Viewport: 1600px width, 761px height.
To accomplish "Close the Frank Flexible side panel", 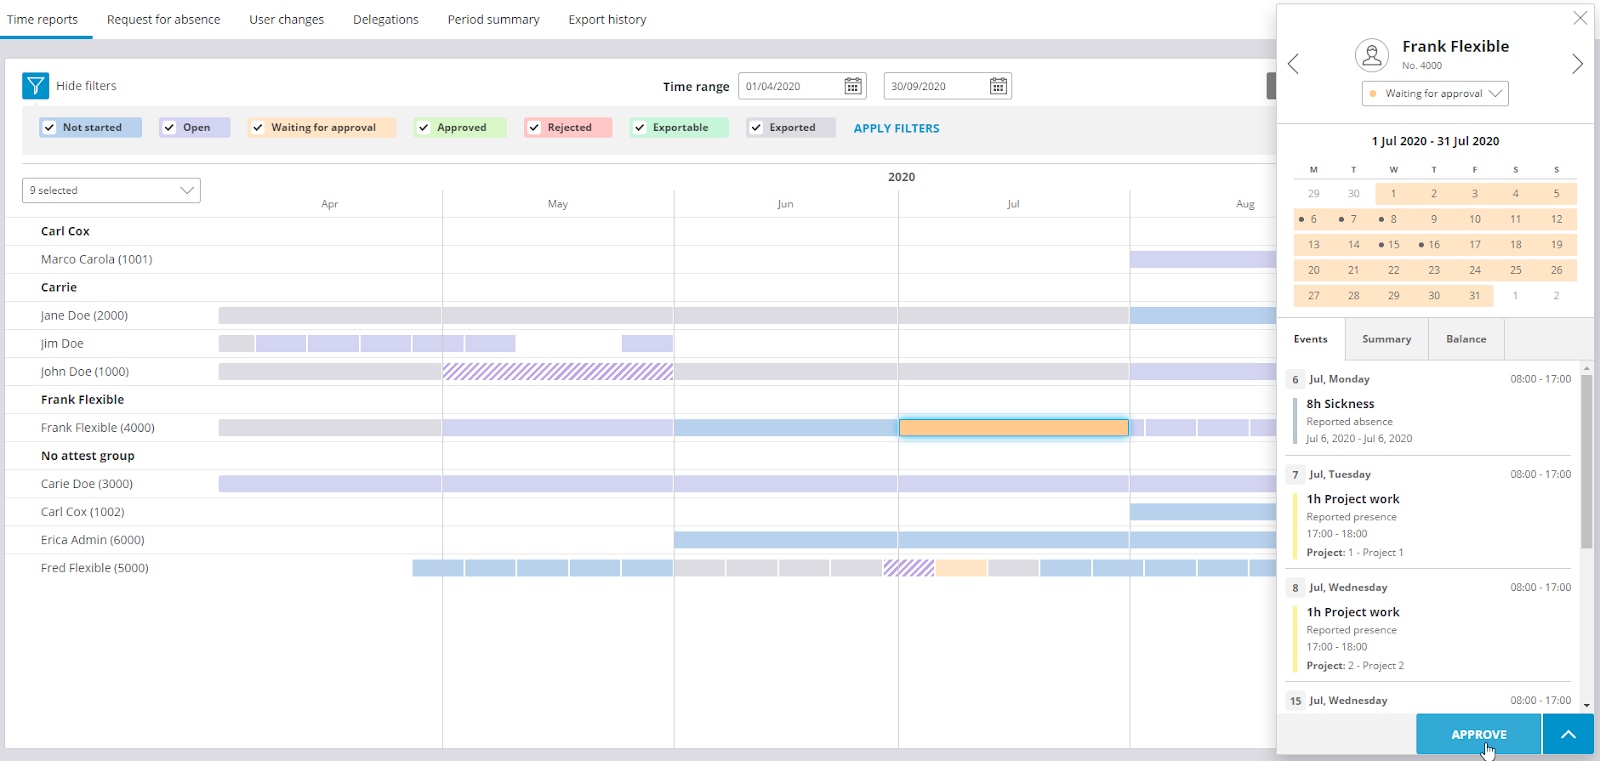I will [1580, 18].
